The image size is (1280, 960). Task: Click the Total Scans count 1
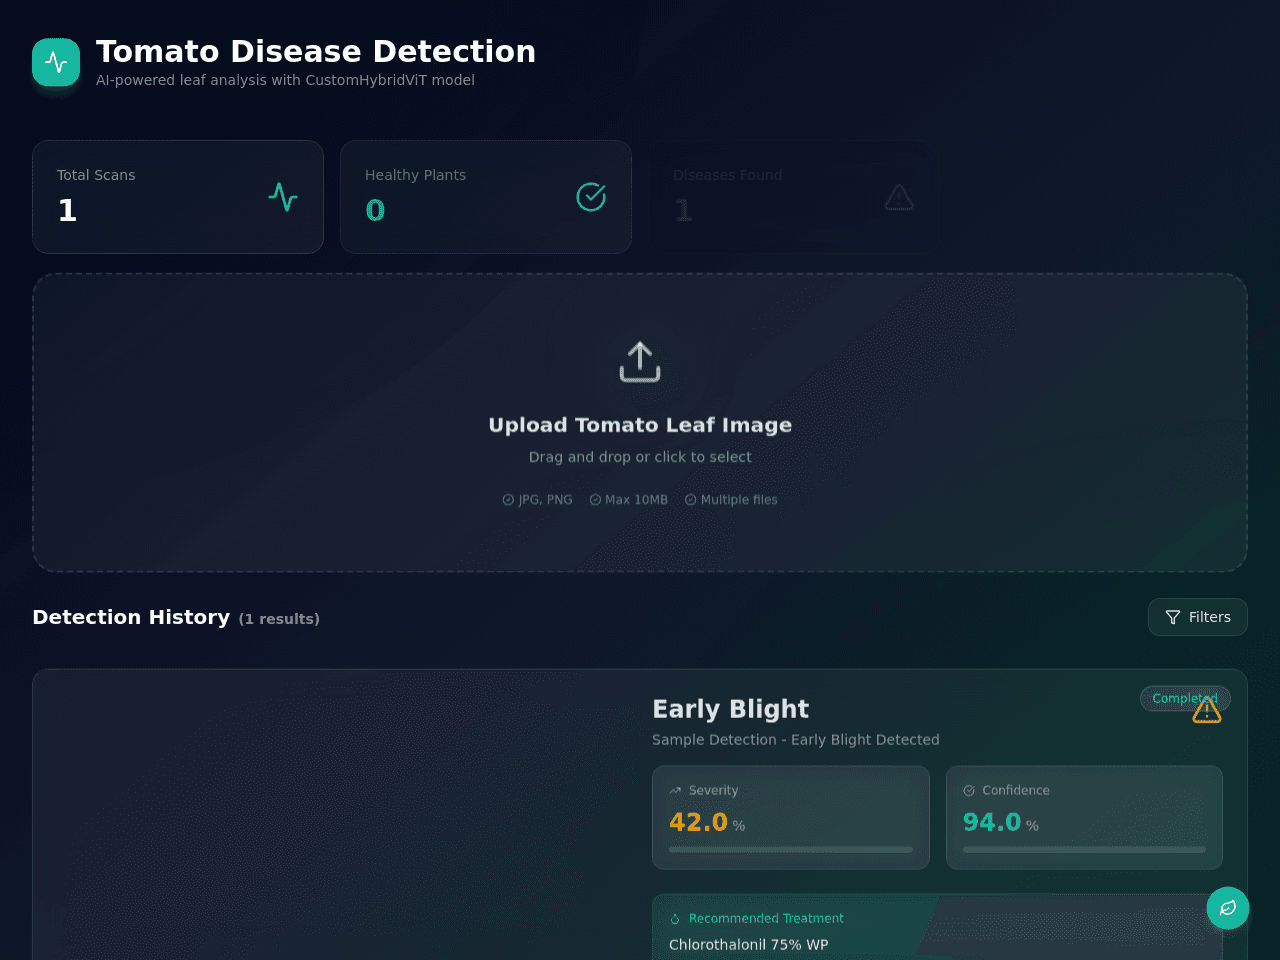tap(67, 211)
